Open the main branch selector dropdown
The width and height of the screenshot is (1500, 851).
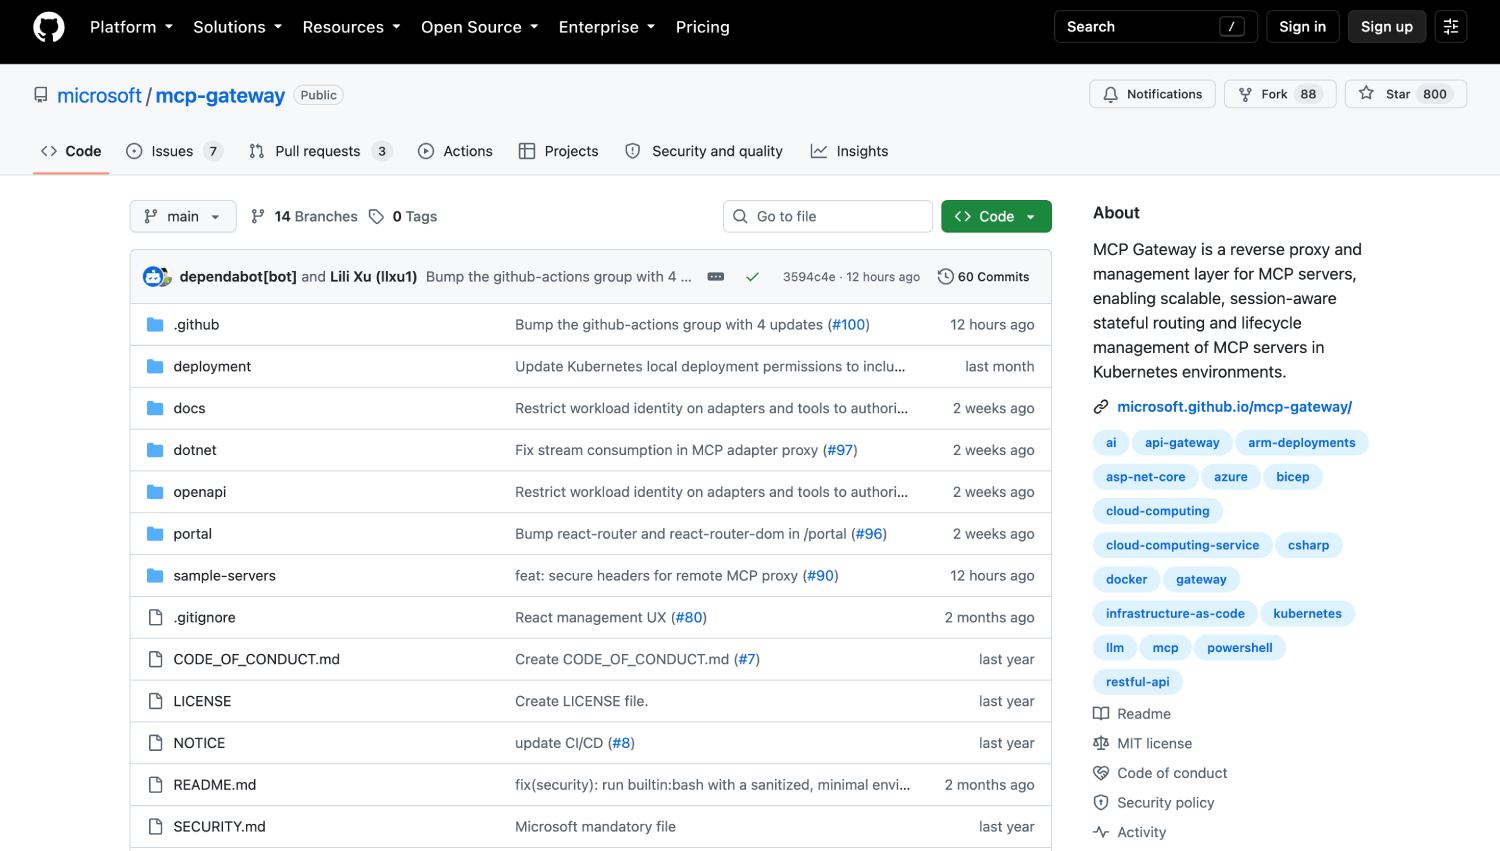[x=183, y=217]
